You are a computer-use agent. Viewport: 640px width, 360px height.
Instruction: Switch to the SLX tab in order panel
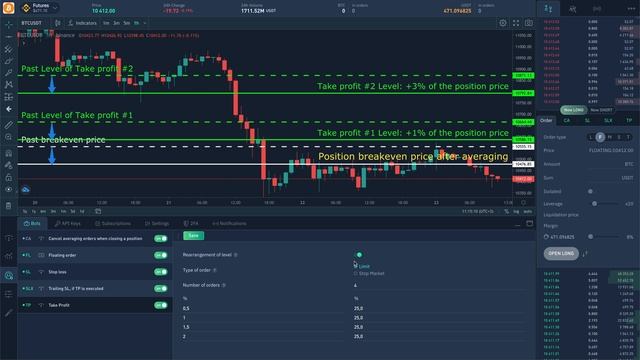point(608,120)
